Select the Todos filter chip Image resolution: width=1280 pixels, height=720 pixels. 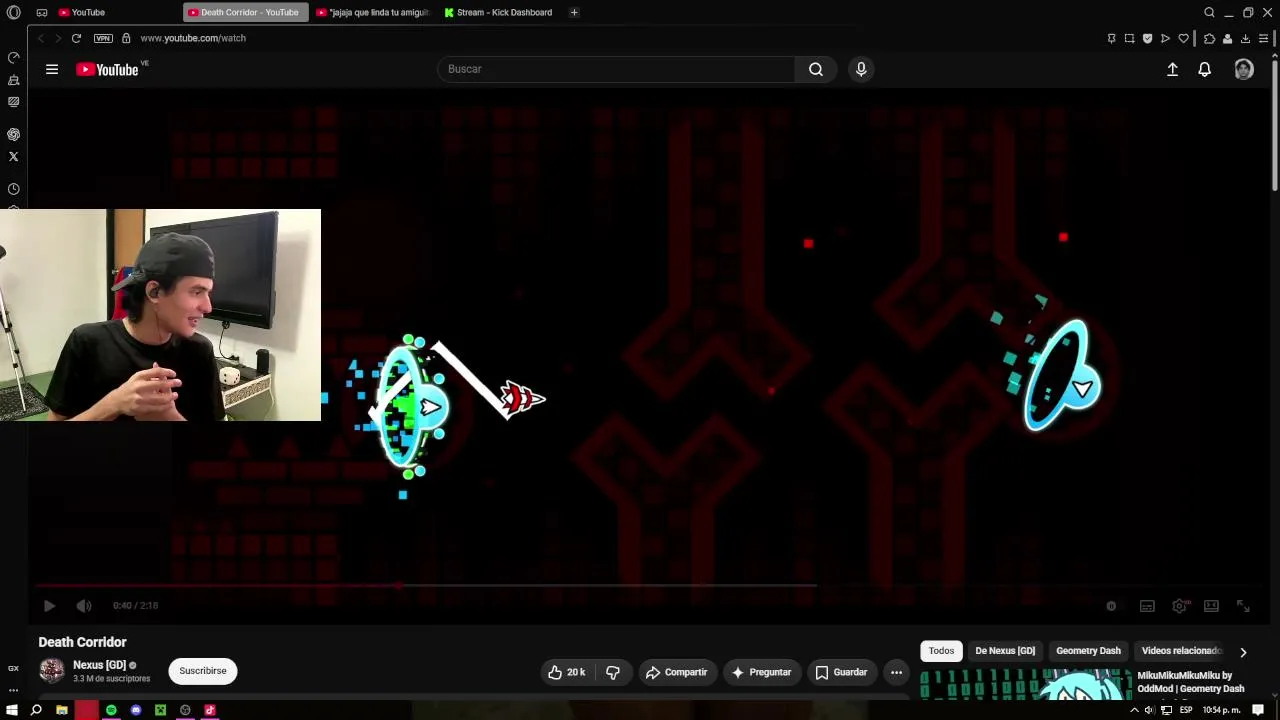[941, 651]
